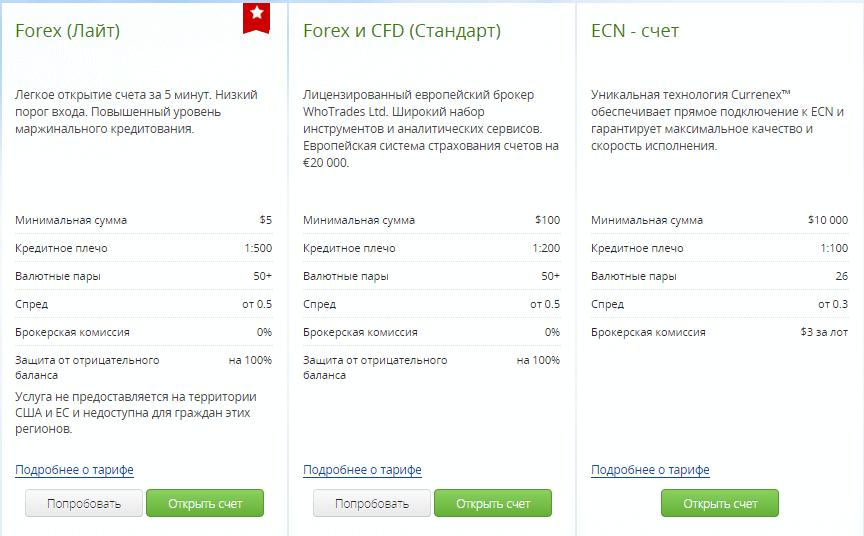Click the WhoTrades Ltd broker description text
This screenshot has width=864, height=536.
[x=431, y=128]
